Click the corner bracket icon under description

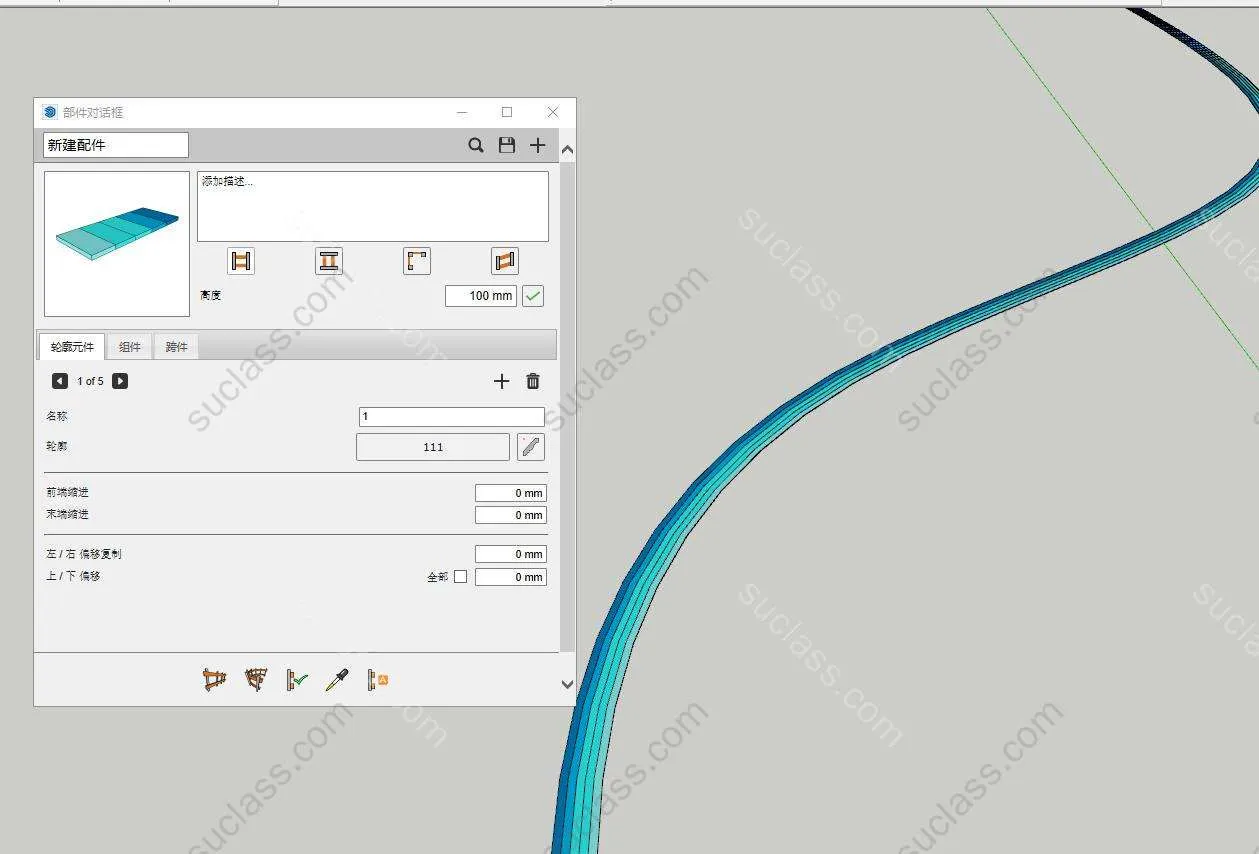pos(417,262)
